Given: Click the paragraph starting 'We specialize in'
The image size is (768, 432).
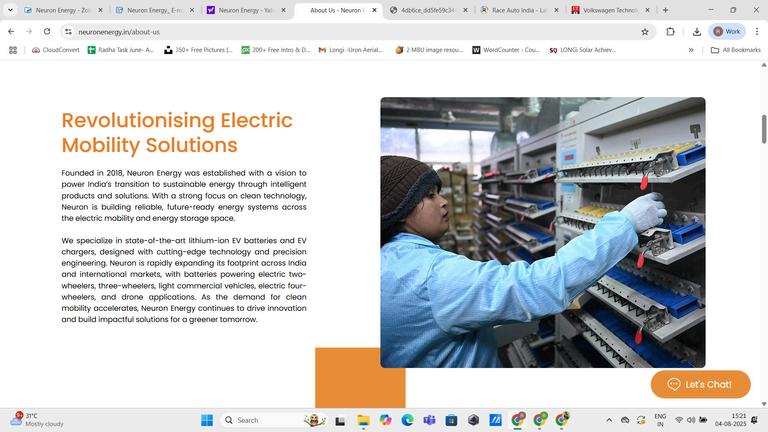Looking at the screenshot, I should pyautogui.click(x=184, y=280).
